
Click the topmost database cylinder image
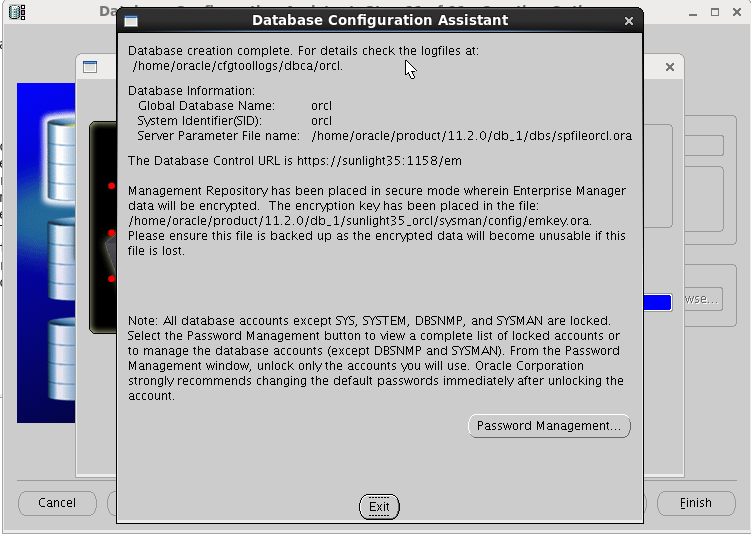(61, 159)
